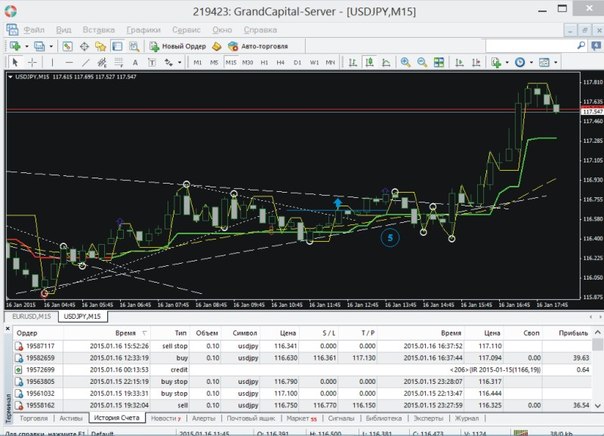Tile chart windows icon
Screen dimensions: 604x436
point(439,62)
